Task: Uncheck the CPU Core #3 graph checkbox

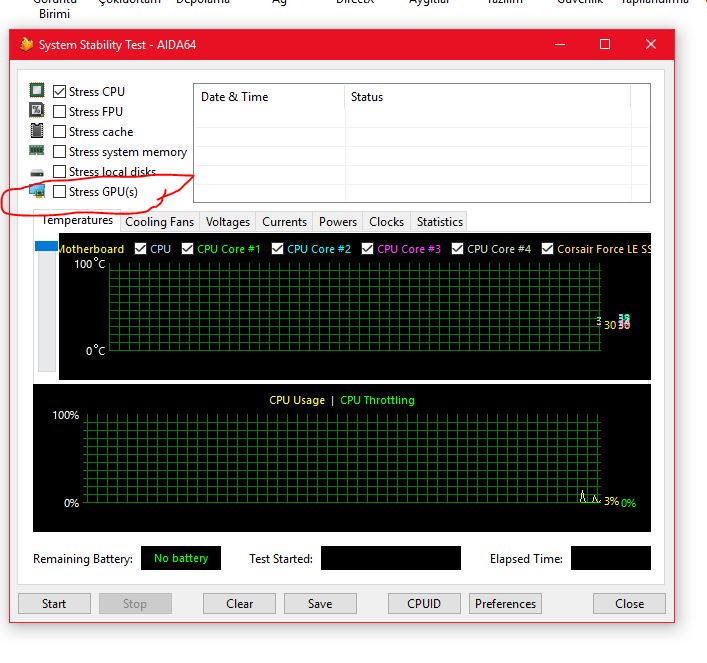Action: [x=367, y=249]
